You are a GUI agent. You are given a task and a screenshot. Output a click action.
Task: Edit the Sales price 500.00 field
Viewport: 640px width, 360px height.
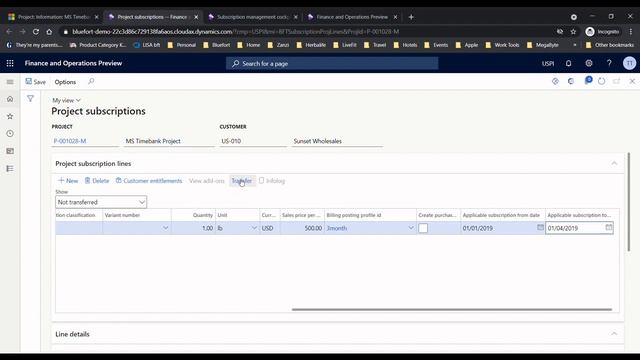tap(302, 228)
